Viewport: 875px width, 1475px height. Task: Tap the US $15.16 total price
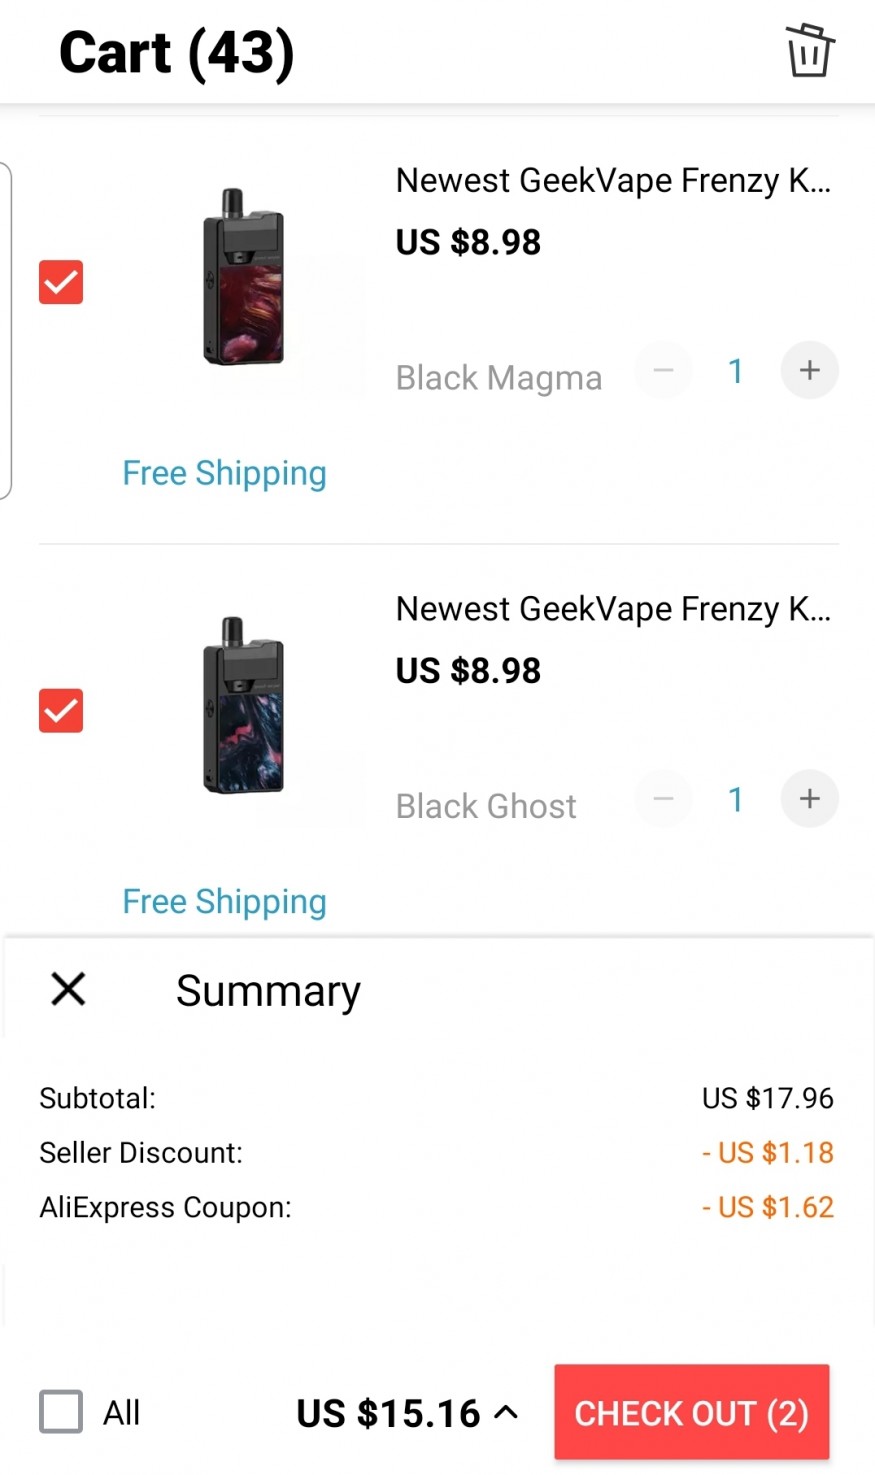(388, 1413)
